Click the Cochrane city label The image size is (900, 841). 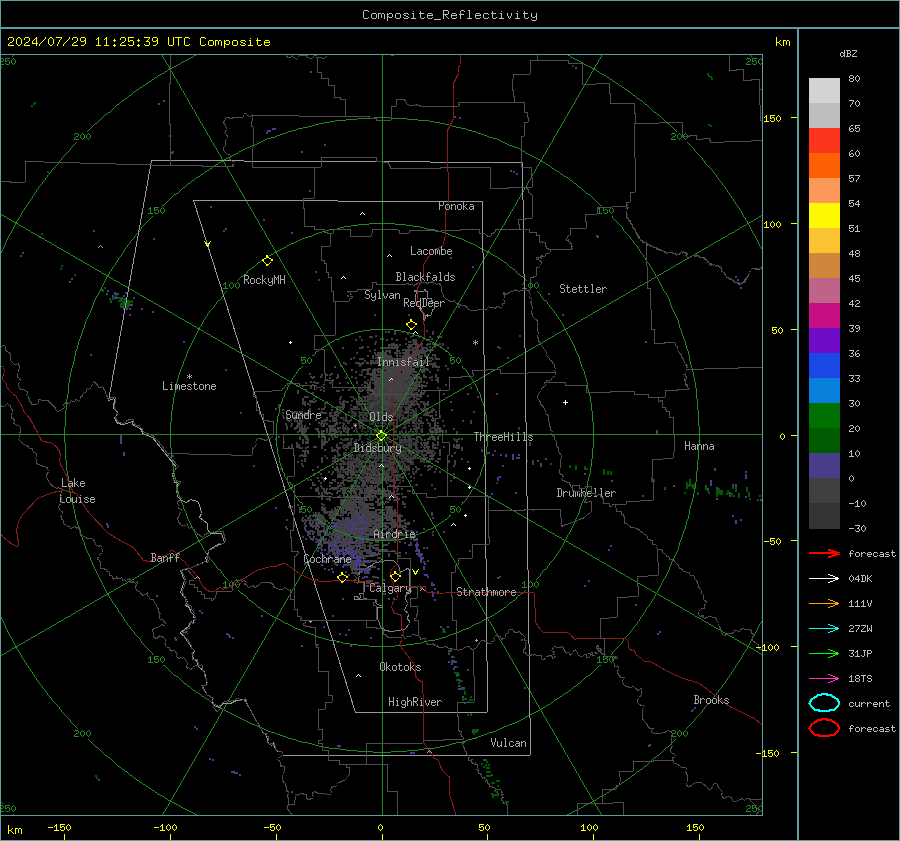pyautogui.click(x=327, y=559)
